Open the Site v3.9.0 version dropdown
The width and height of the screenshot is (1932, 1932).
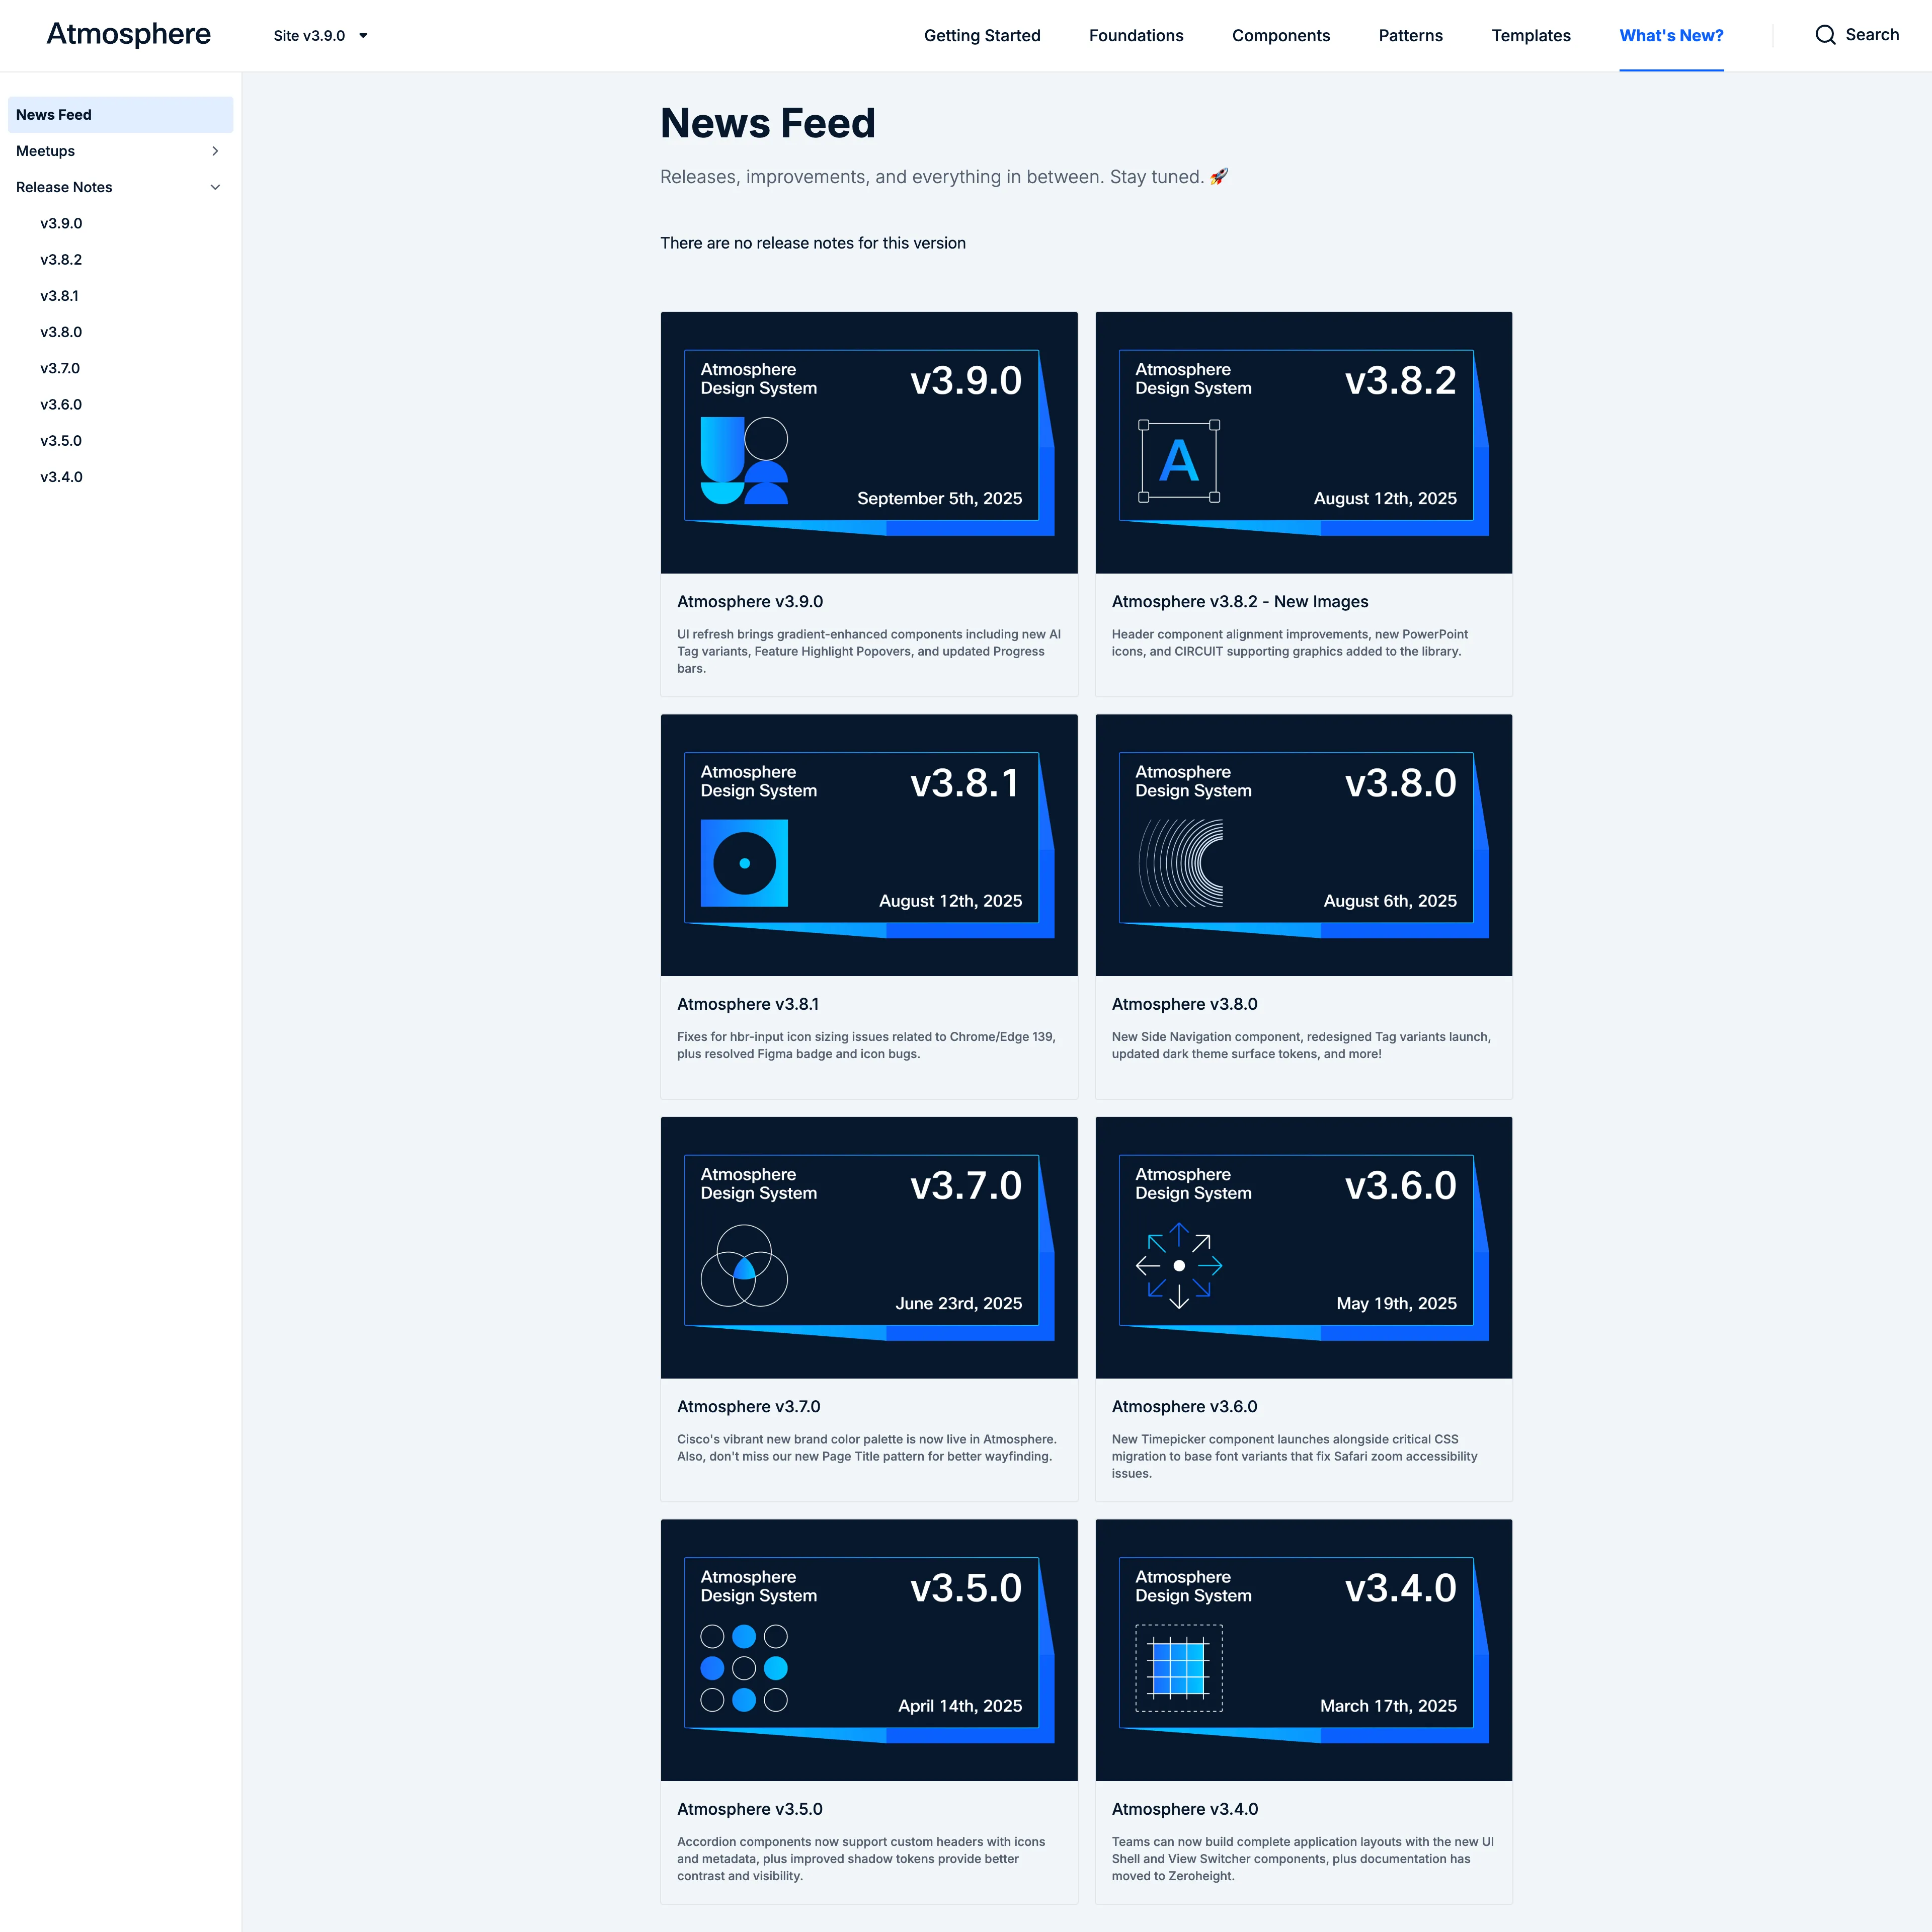320,36
